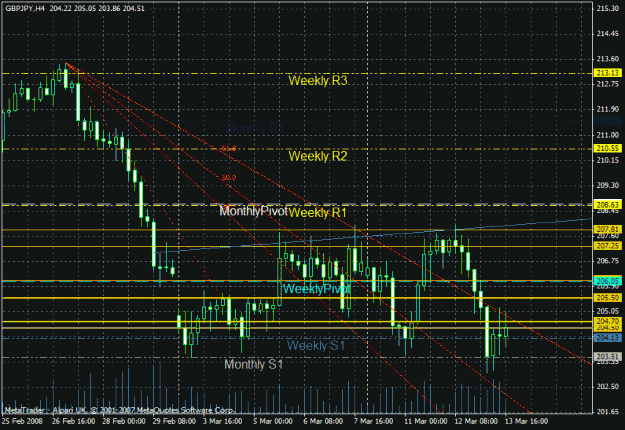Viewport: 625px width, 430px height.
Task: Select the Weekly S1 label
Action: pyautogui.click(x=316, y=345)
